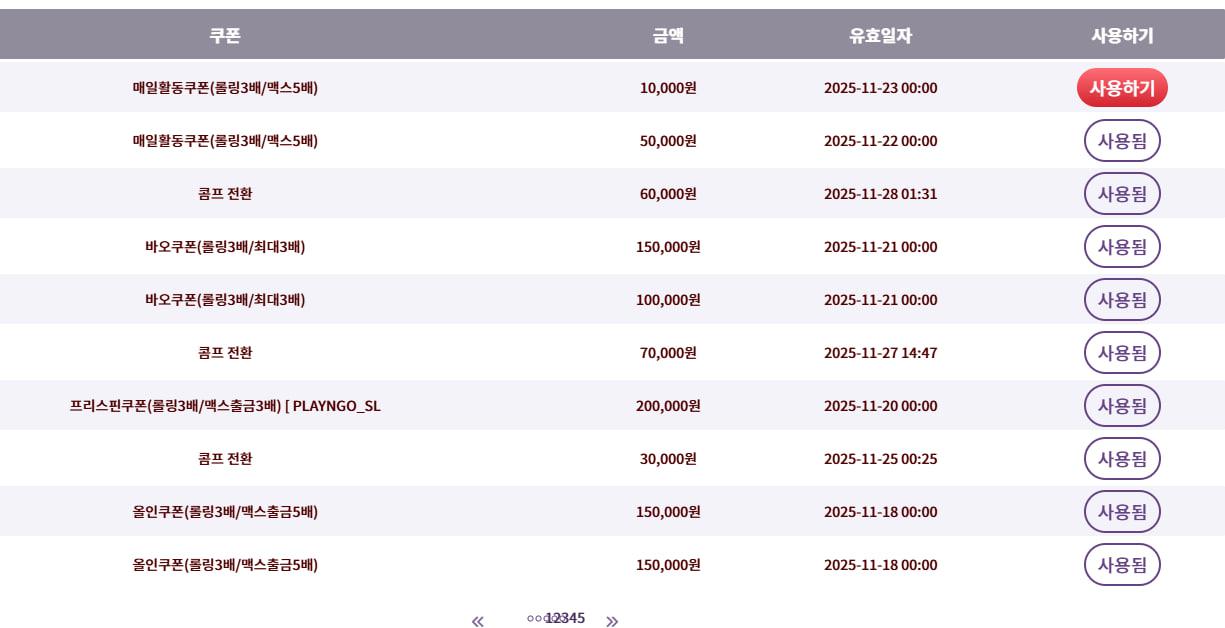The image size is (1225, 628).
Task: Click the 200,000원 amount cell
Action: point(668,406)
